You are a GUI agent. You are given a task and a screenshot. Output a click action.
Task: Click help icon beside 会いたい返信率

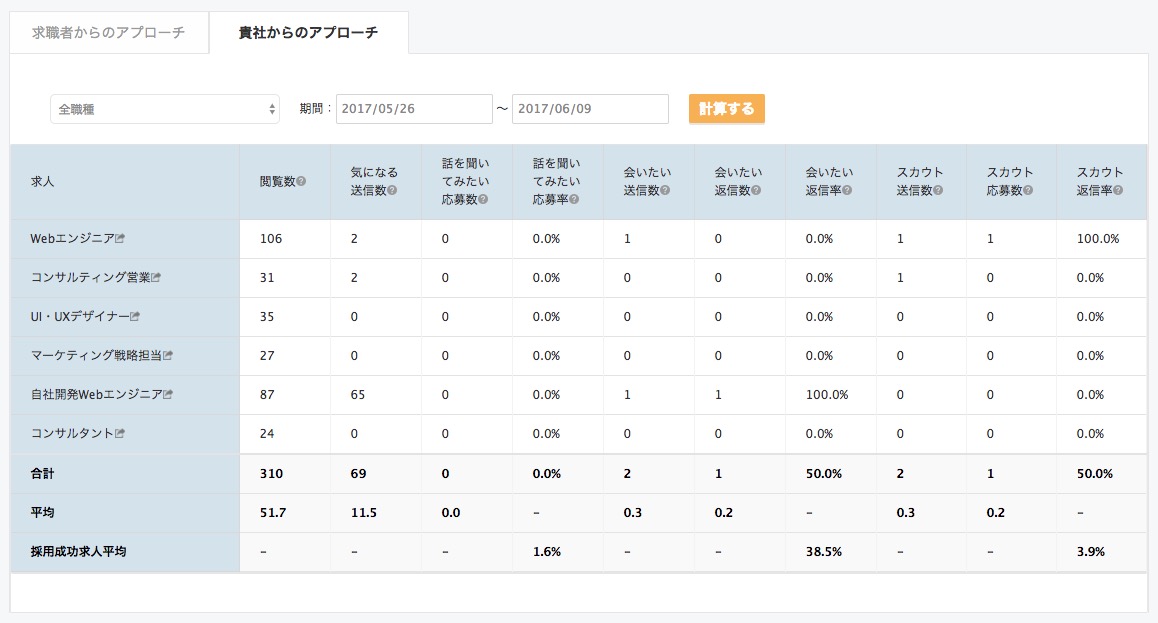[846, 190]
